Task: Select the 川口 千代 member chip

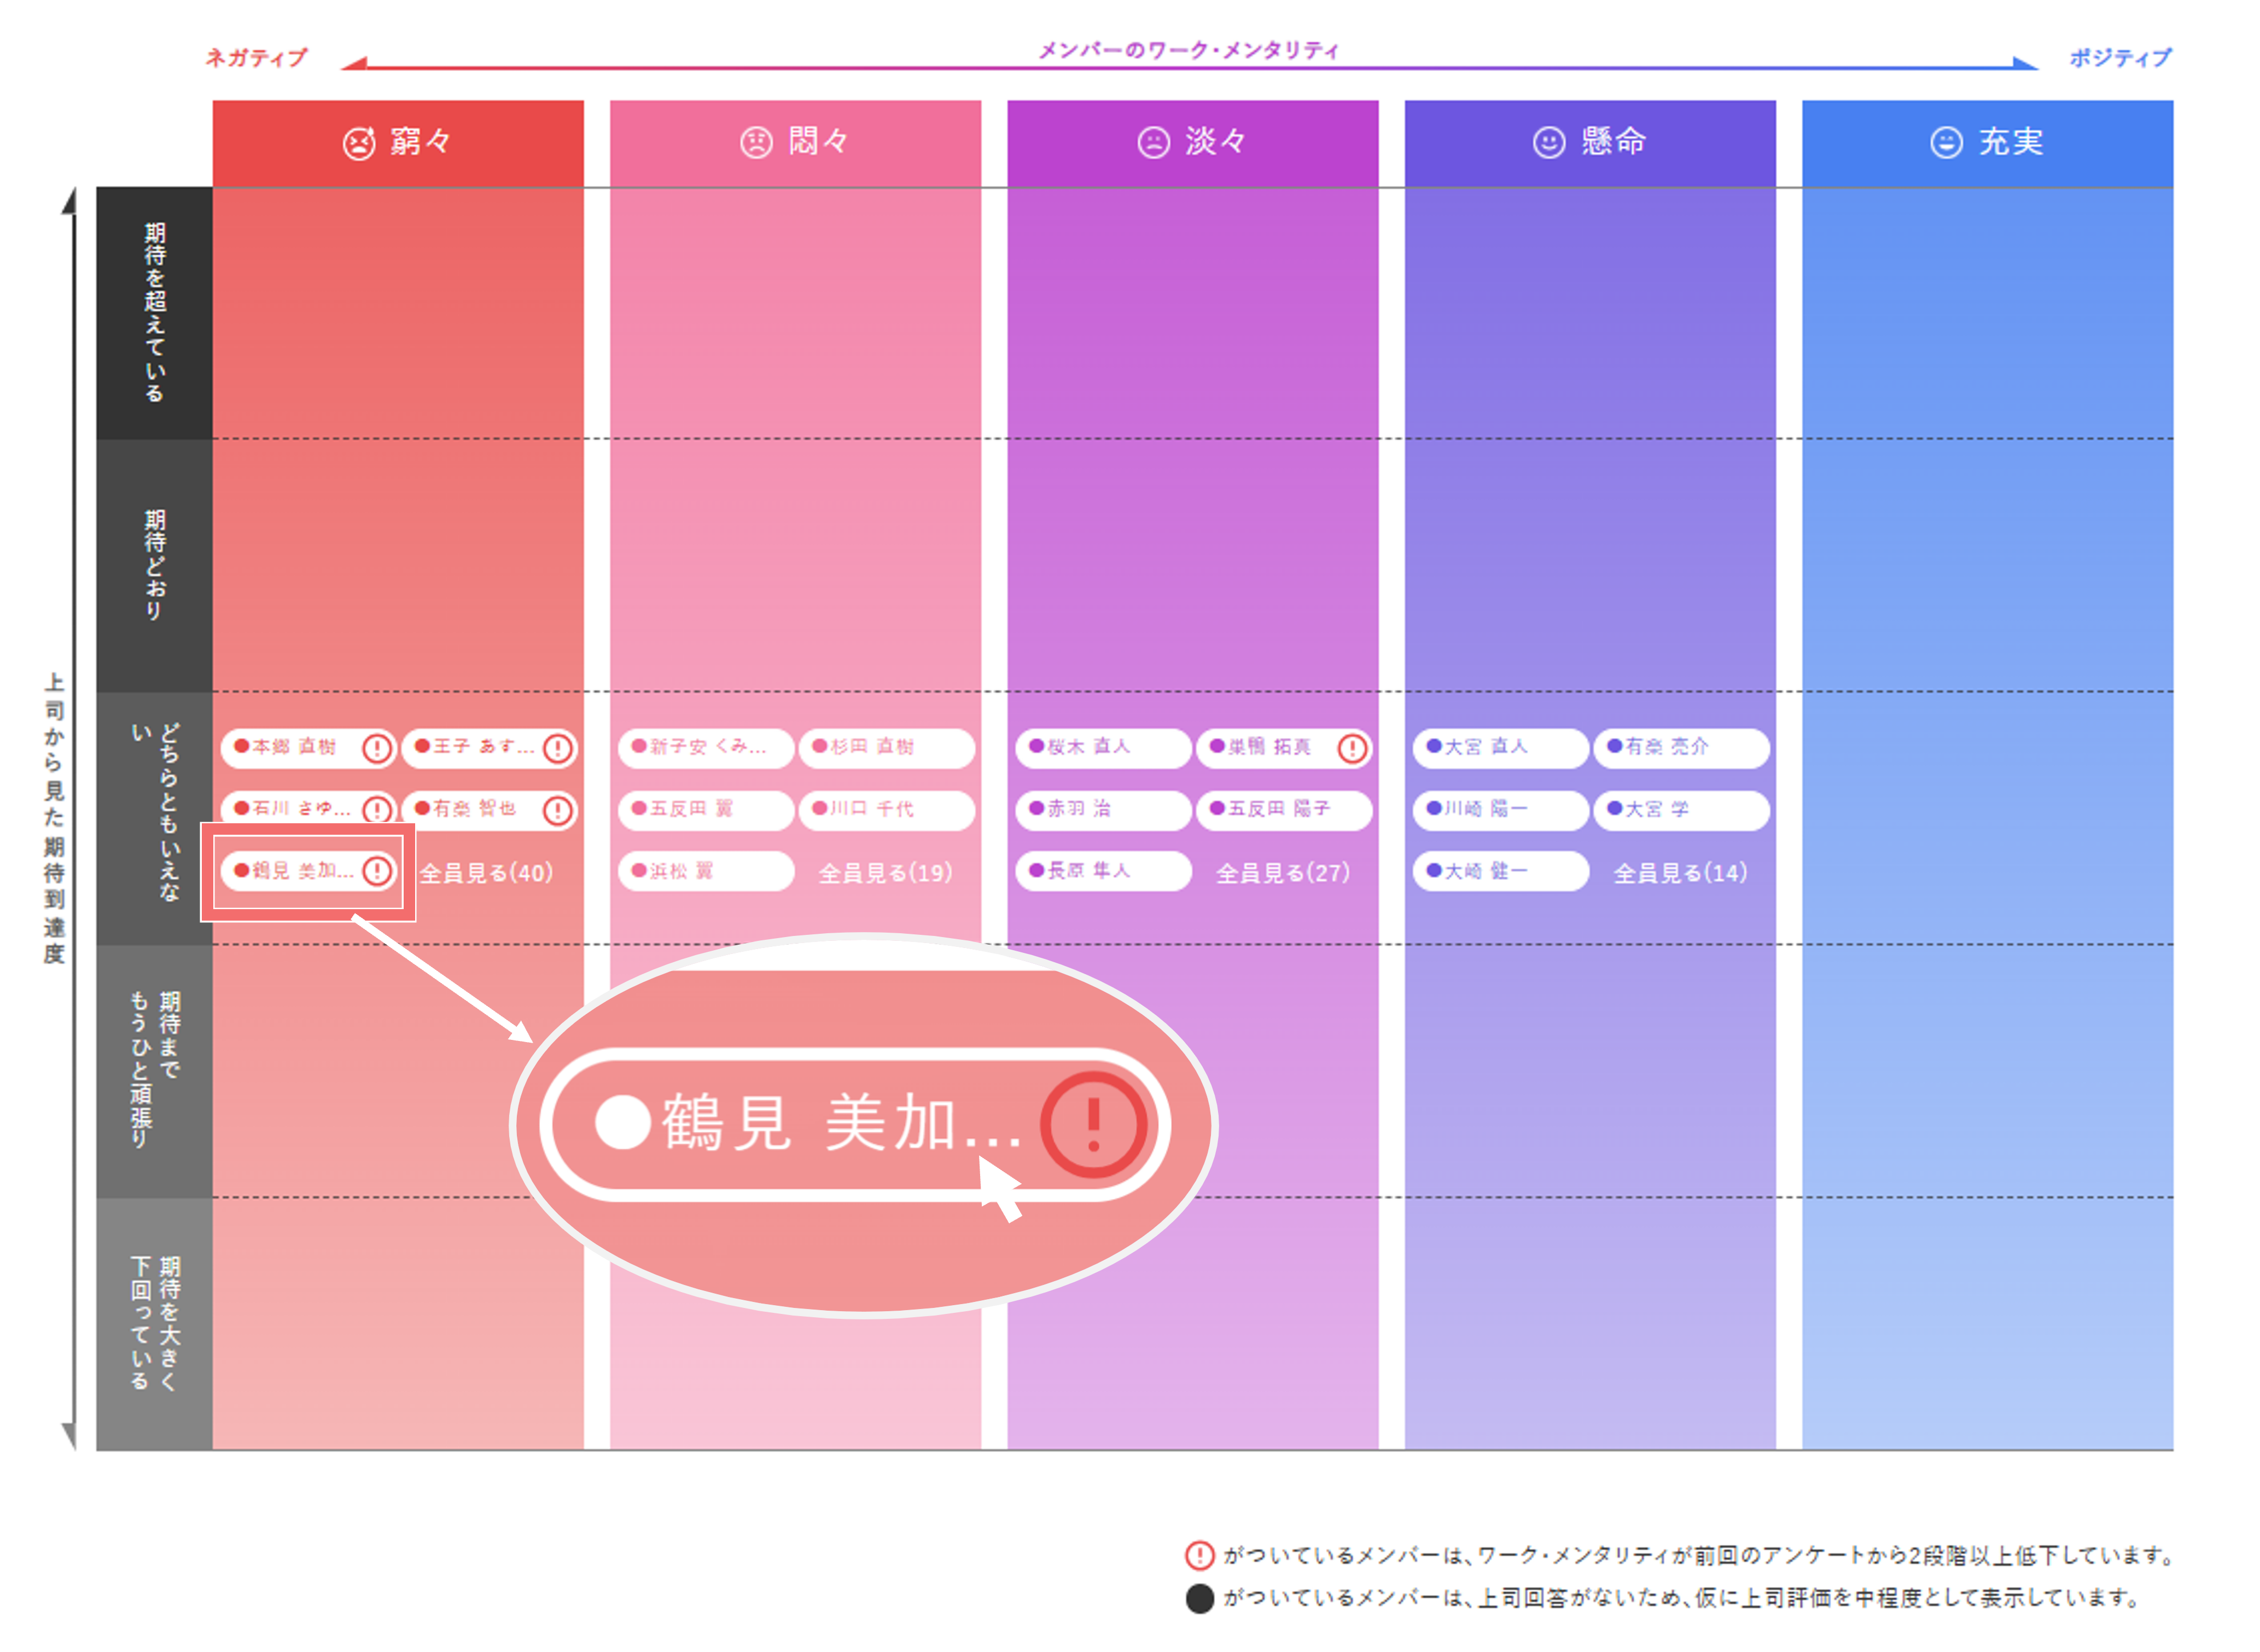Action: tap(887, 810)
